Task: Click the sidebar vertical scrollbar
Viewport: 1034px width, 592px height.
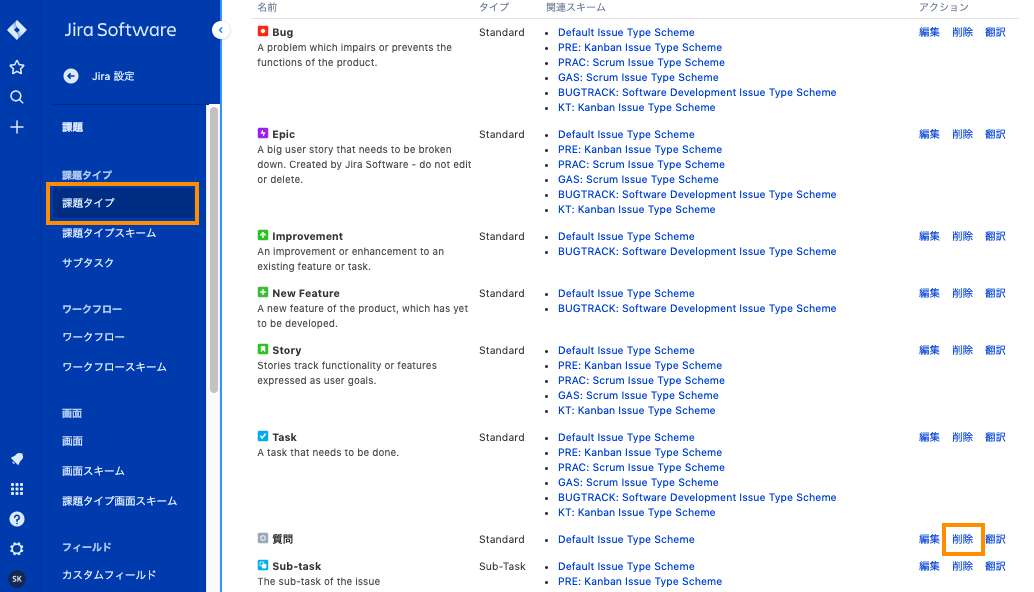Action: 214,249
